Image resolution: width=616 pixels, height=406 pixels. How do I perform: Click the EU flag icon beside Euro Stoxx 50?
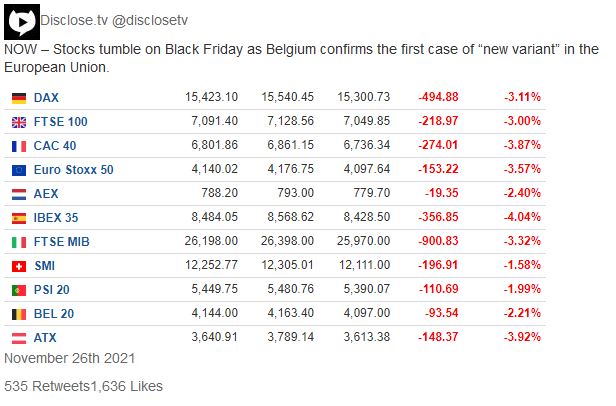[18, 169]
